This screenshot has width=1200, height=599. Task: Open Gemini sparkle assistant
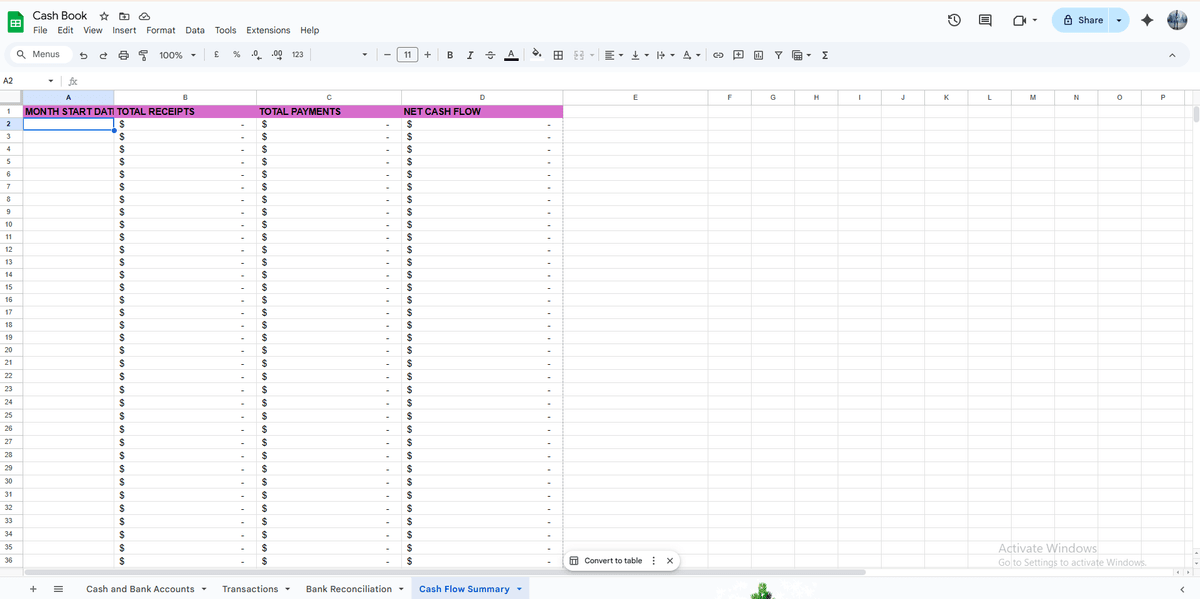pos(1147,20)
